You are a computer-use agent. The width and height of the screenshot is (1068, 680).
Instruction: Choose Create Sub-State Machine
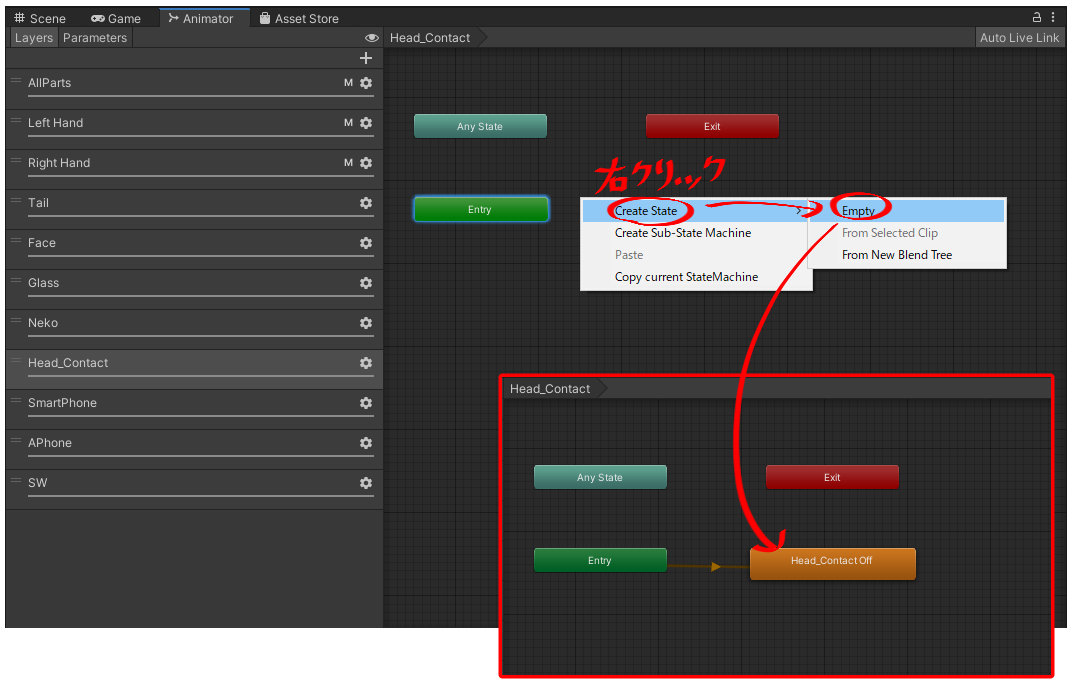pyautogui.click(x=683, y=233)
